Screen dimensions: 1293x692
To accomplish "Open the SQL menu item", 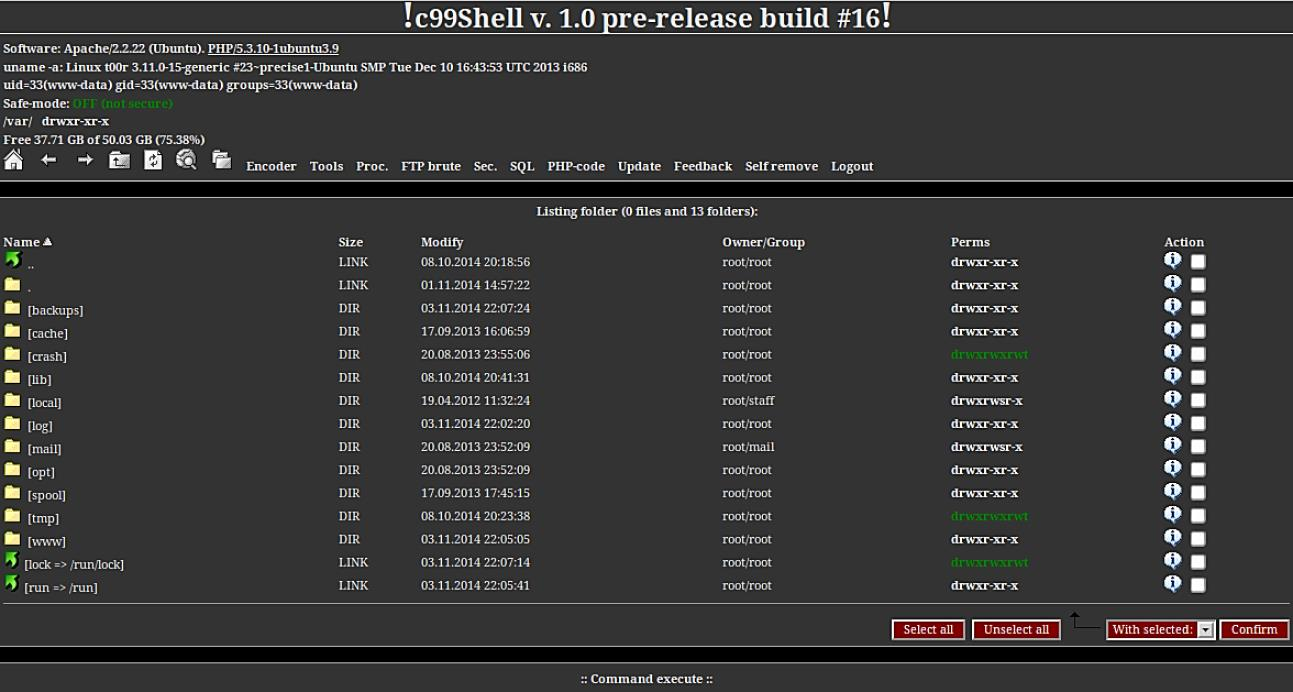I will pos(522,166).
